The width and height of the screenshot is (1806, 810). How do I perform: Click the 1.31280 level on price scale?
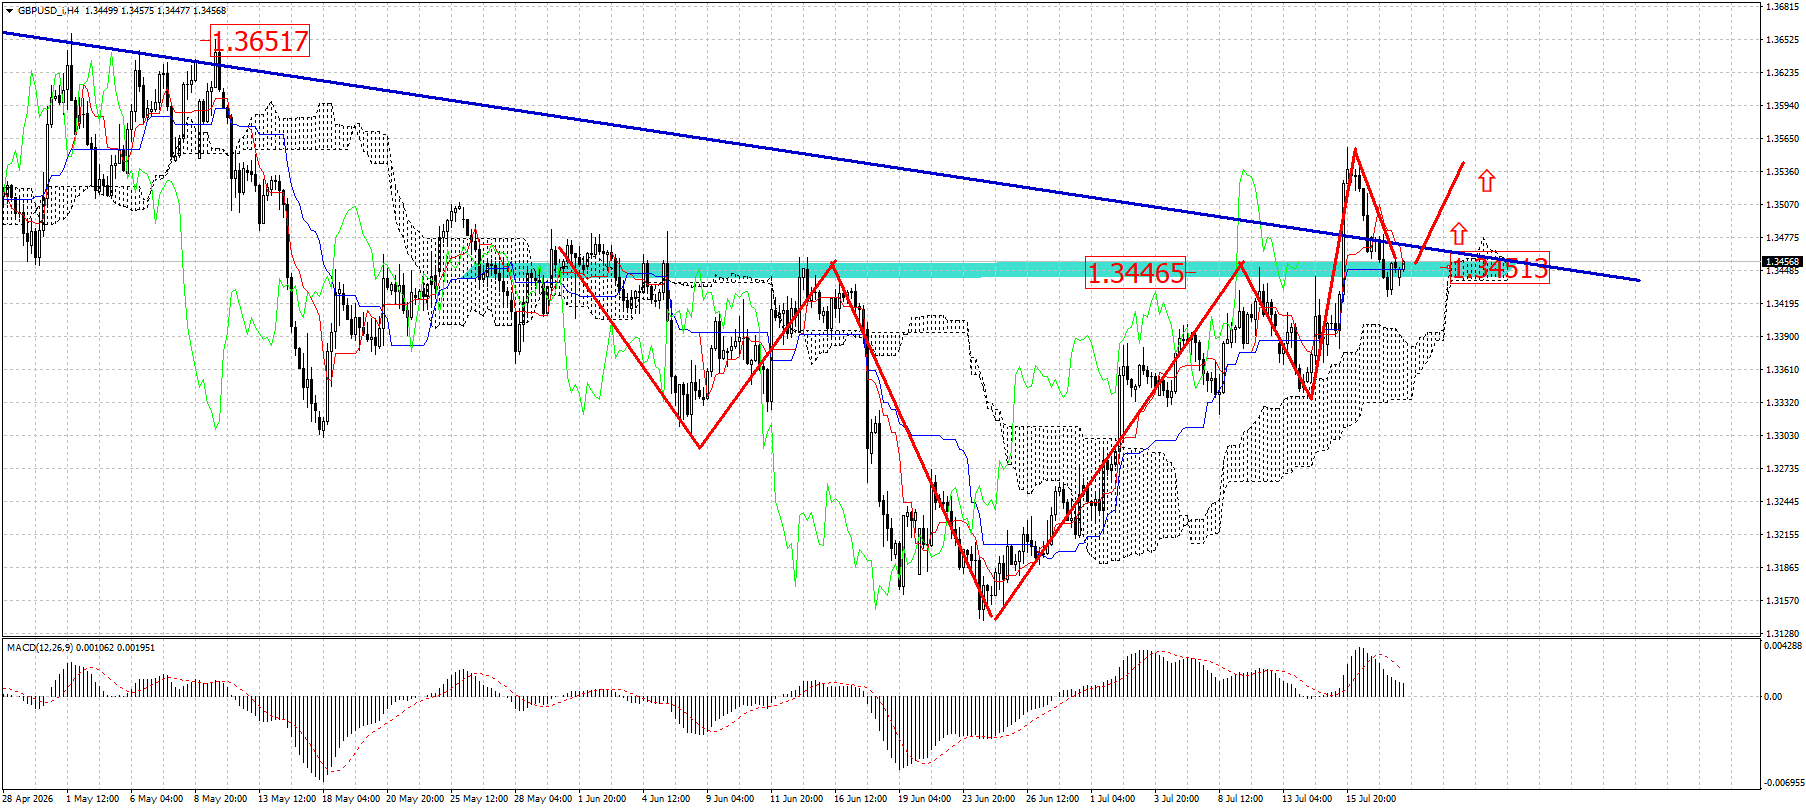[x=1782, y=634]
